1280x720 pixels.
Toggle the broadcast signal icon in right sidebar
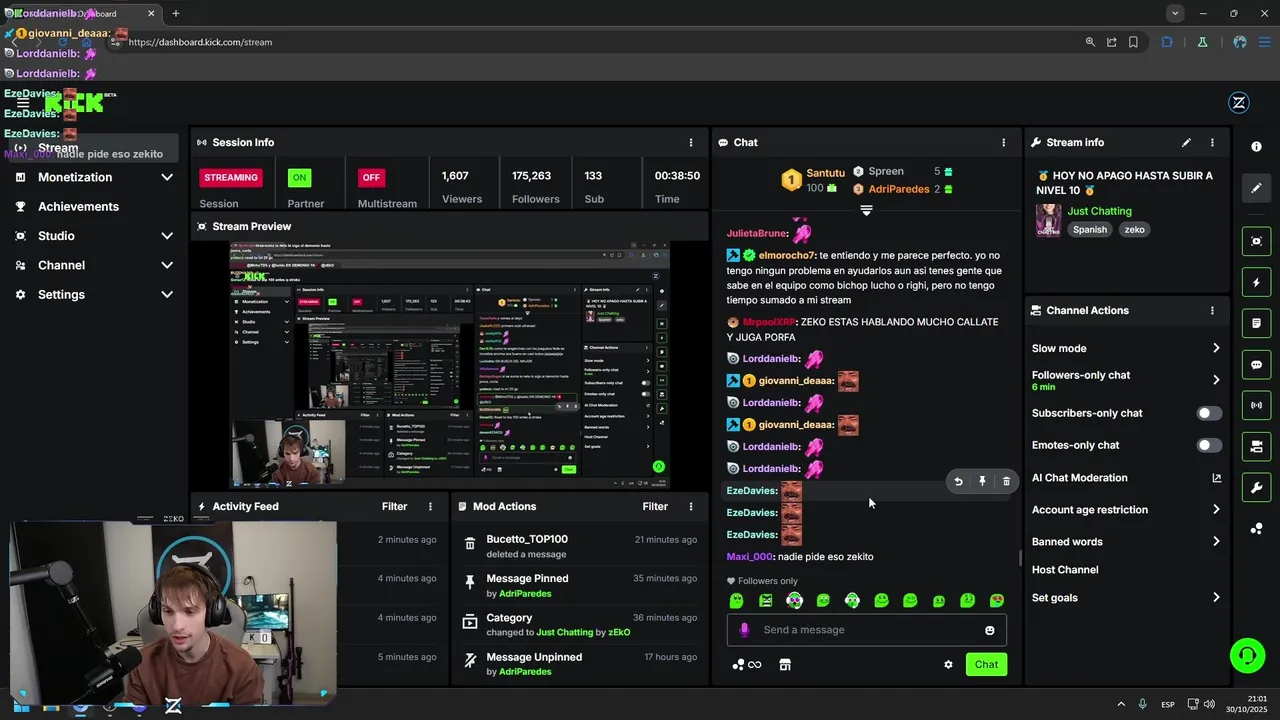1256,405
